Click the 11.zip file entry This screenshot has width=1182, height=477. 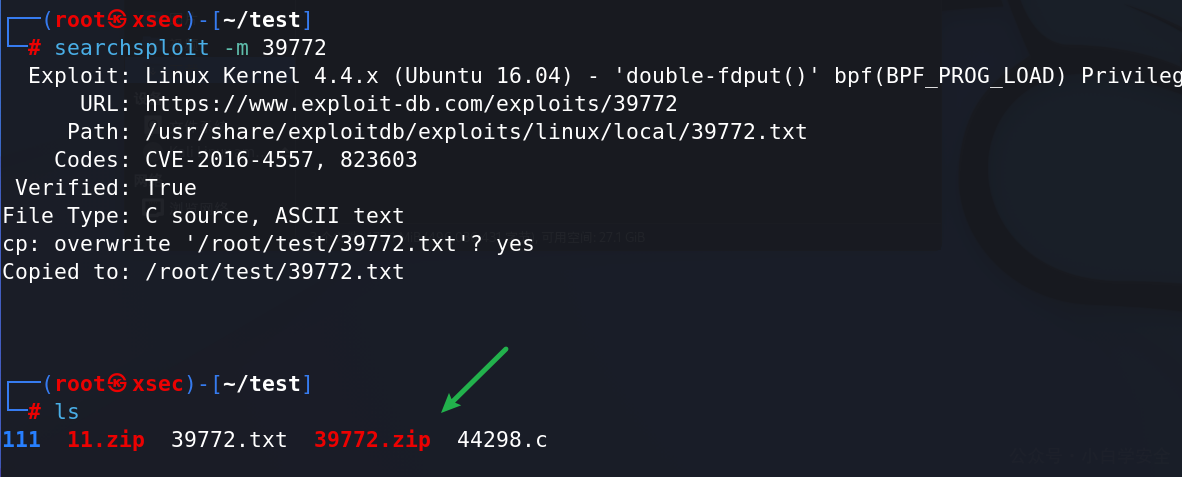click(106, 440)
